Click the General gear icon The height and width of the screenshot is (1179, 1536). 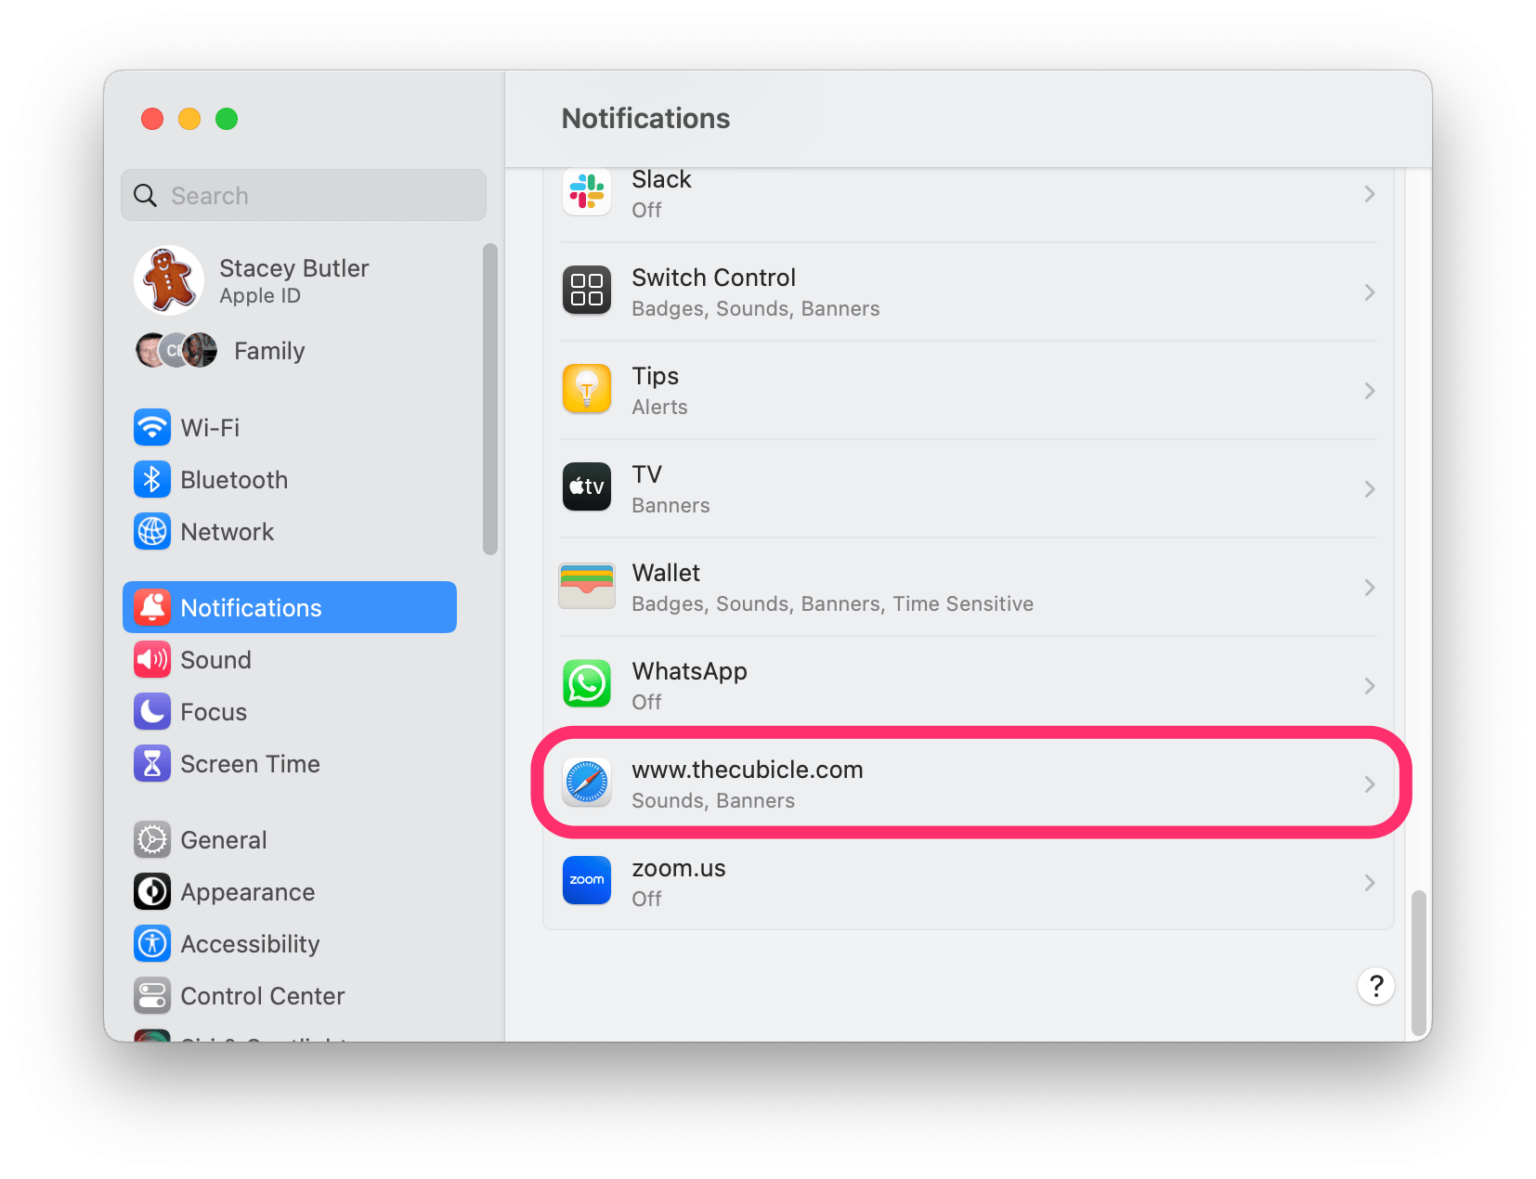(152, 840)
